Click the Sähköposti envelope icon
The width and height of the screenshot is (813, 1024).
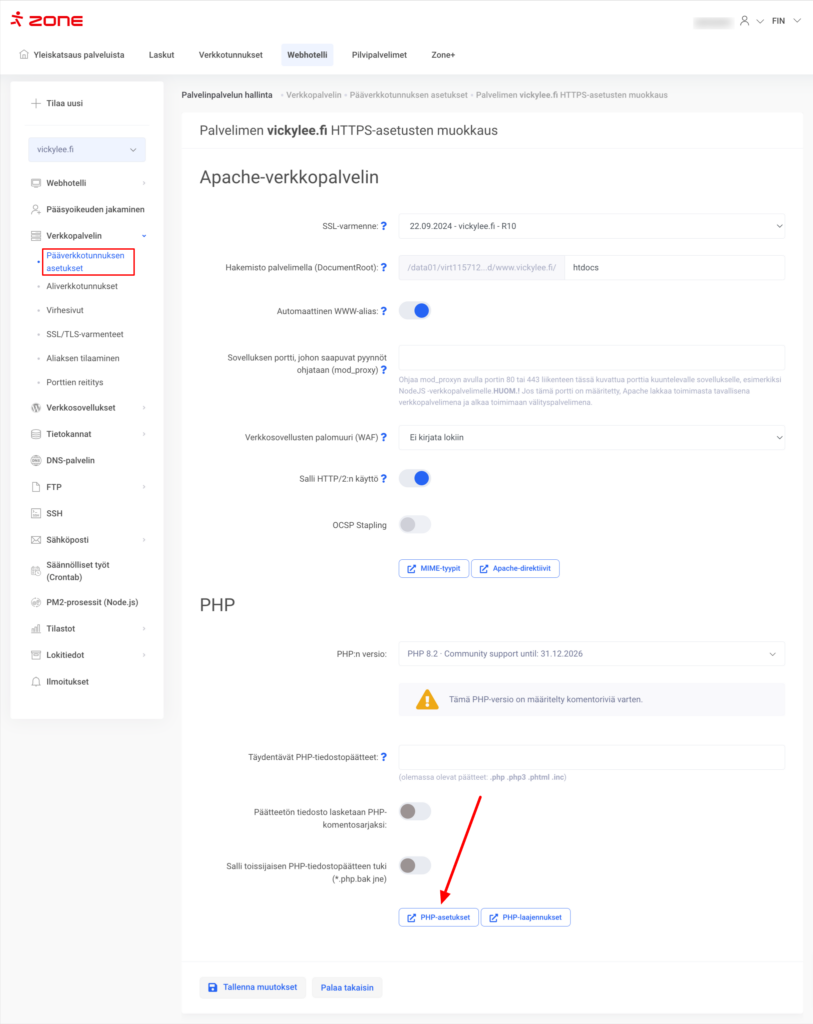click(36, 539)
